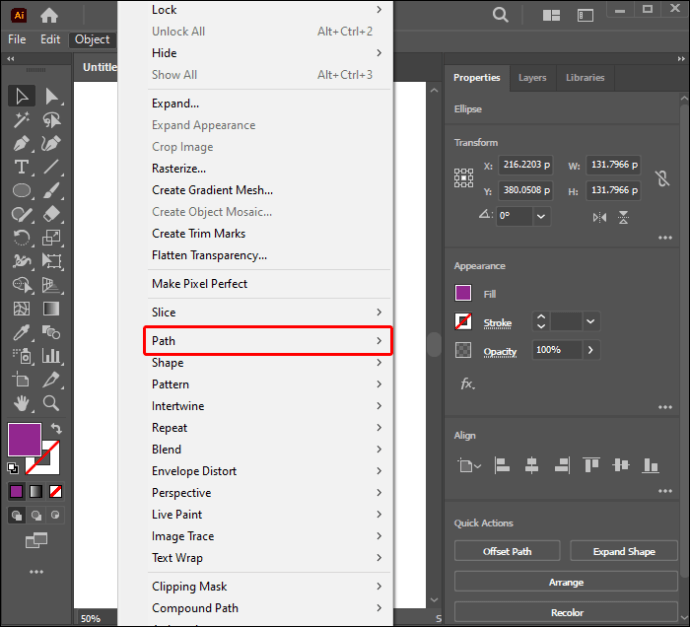Open the stroke weight dropdown
The width and height of the screenshot is (690, 627).
point(591,322)
